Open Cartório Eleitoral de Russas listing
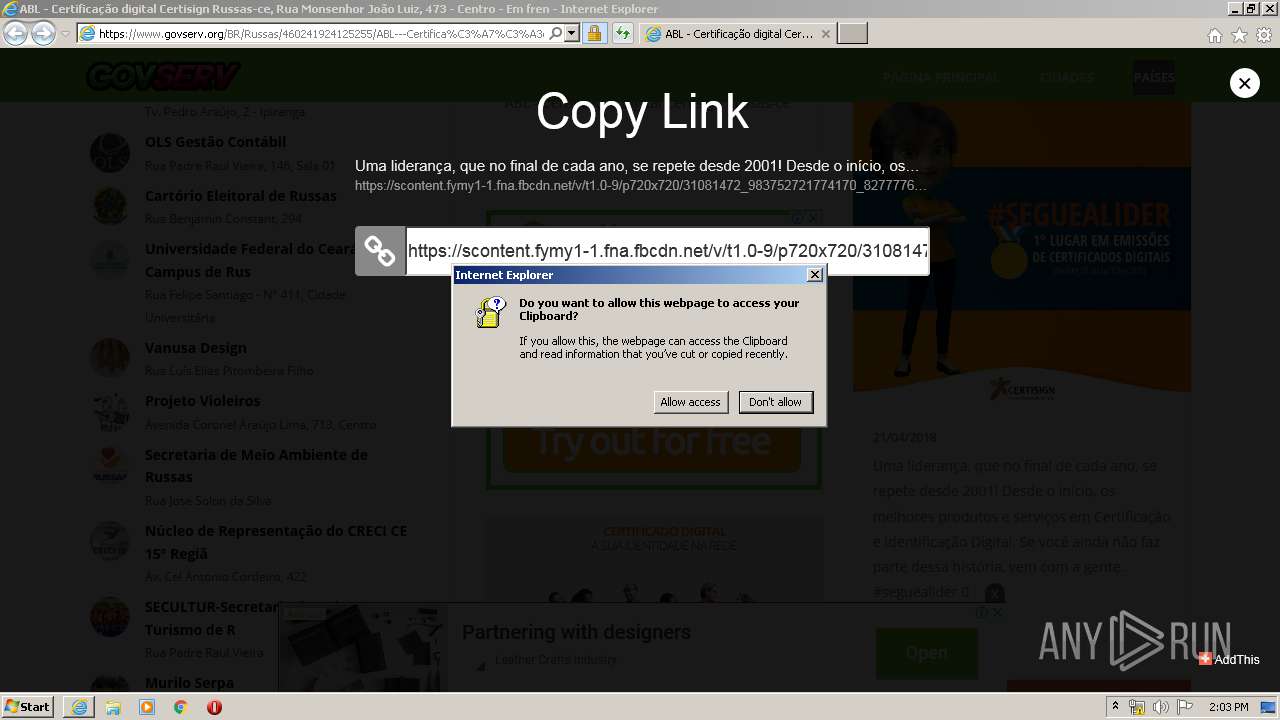 point(241,196)
